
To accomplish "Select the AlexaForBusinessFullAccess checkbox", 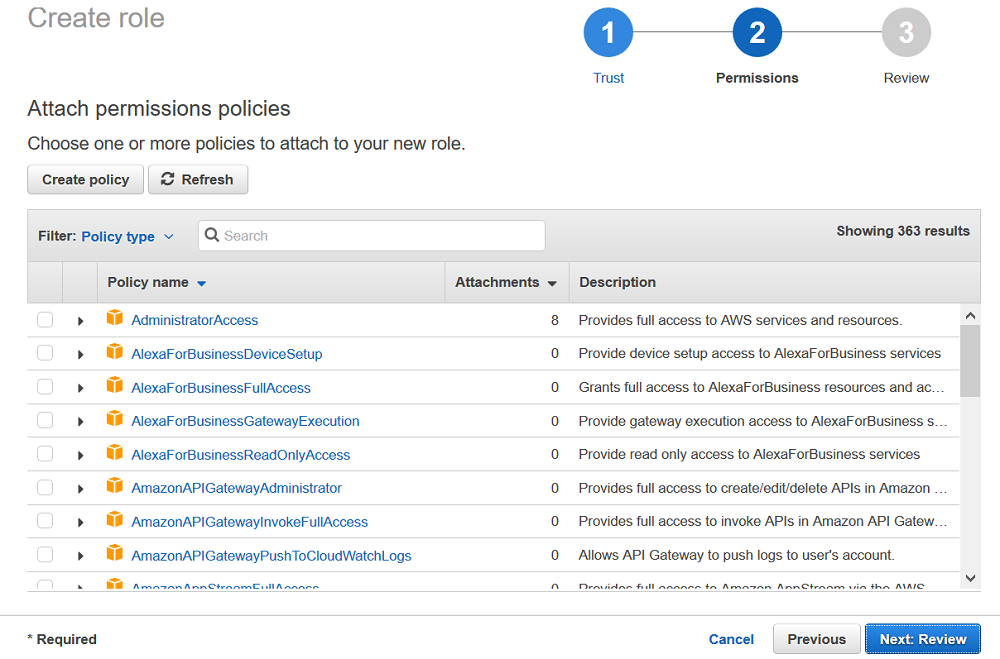I will point(45,387).
